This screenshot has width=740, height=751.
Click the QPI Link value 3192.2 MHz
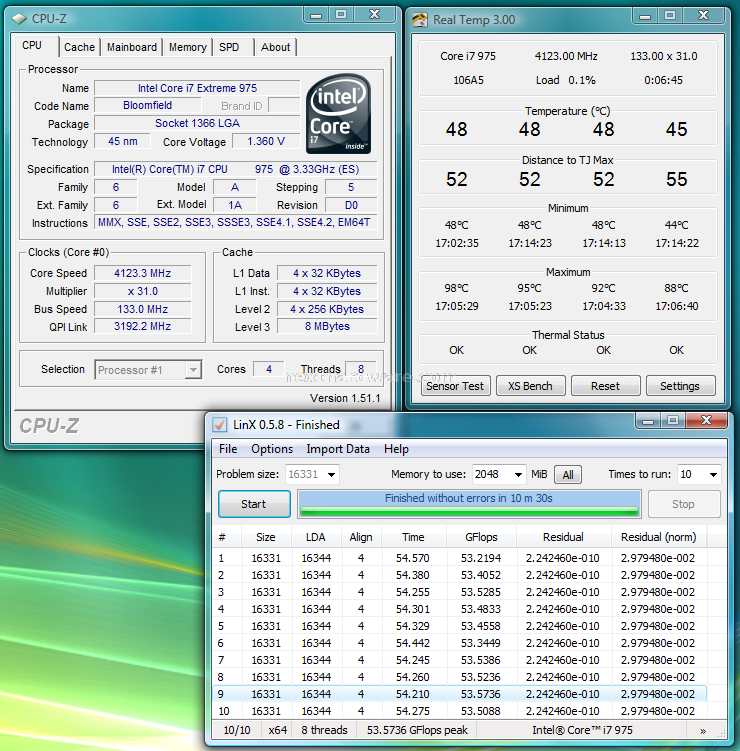click(143, 326)
